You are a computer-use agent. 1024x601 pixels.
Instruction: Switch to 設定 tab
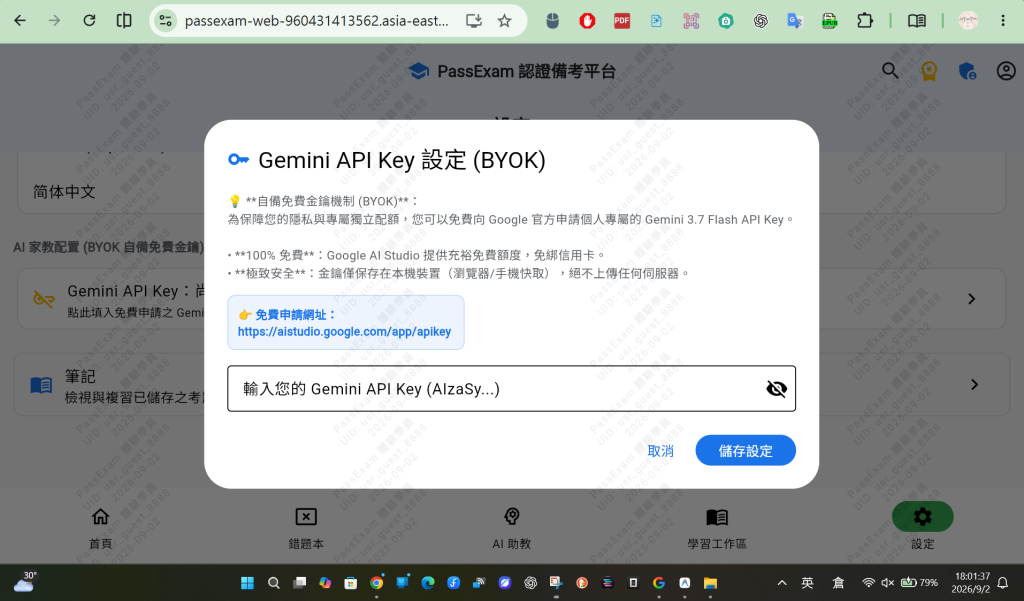(923, 528)
